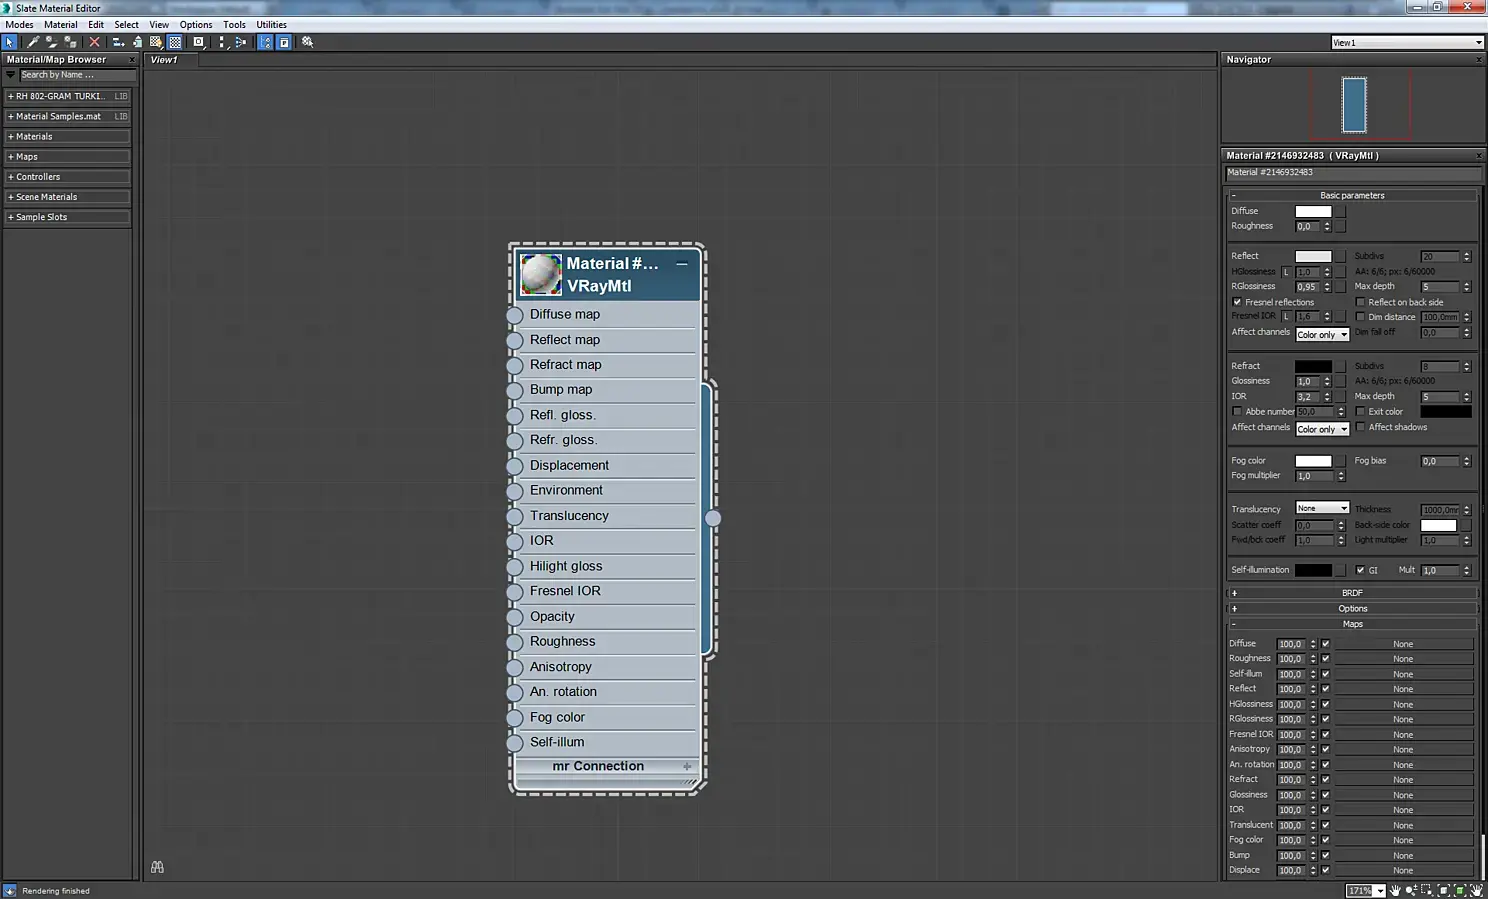Viewport: 1488px width, 899px height.
Task: Toggle Self-illumination GI checkbox
Action: [x=1360, y=570]
